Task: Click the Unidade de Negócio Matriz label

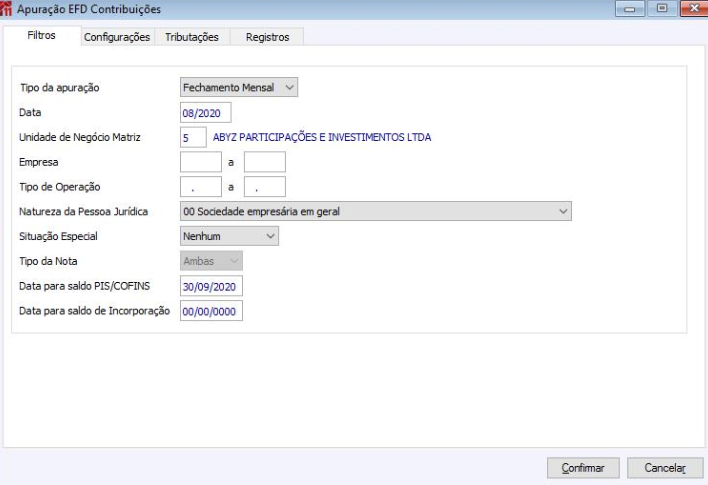Action: point(80,137)
